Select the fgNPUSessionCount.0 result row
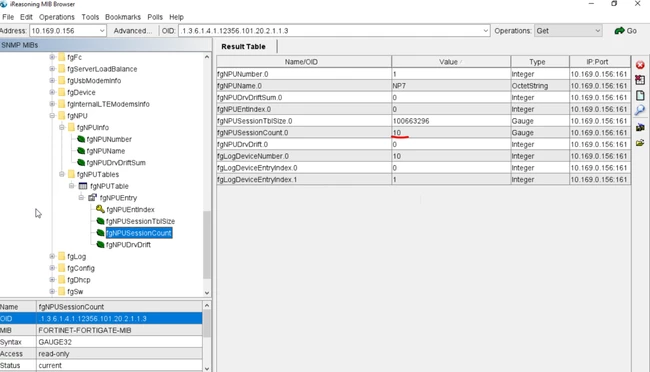This screenshot has width=650, height=372. pyautogui.click(x=423, y=133)
